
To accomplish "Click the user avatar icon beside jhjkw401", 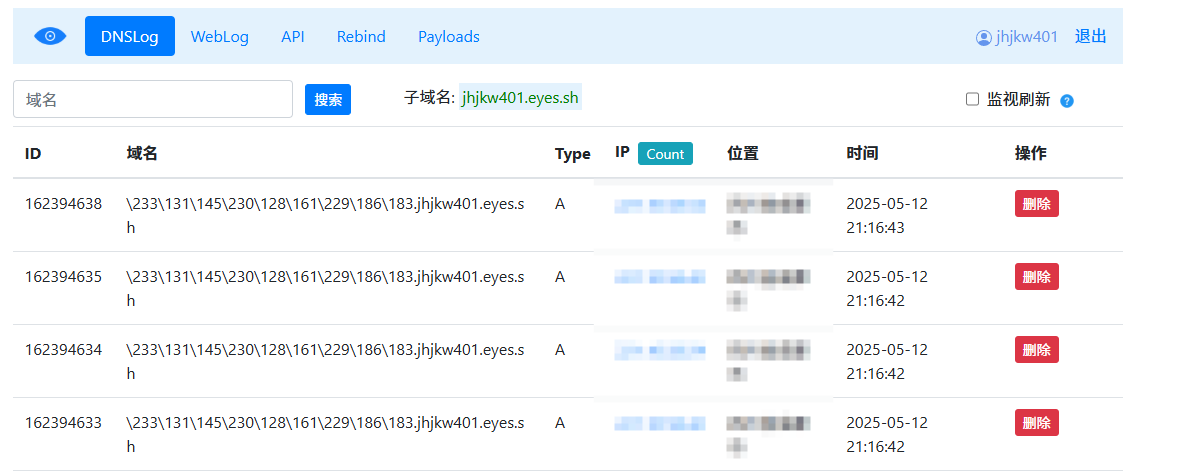I will coord(983,37).
